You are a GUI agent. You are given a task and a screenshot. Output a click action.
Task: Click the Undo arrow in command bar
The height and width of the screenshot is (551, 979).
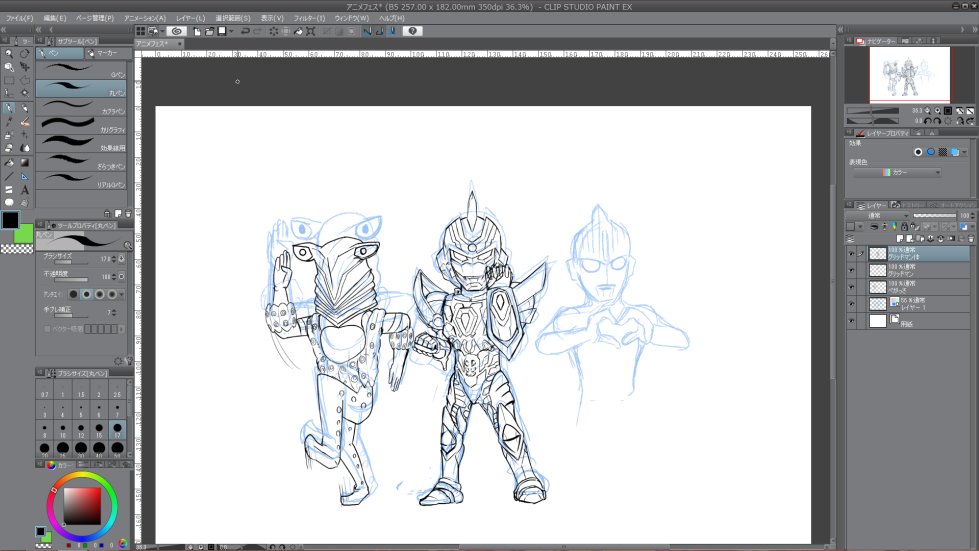point(245,31)
